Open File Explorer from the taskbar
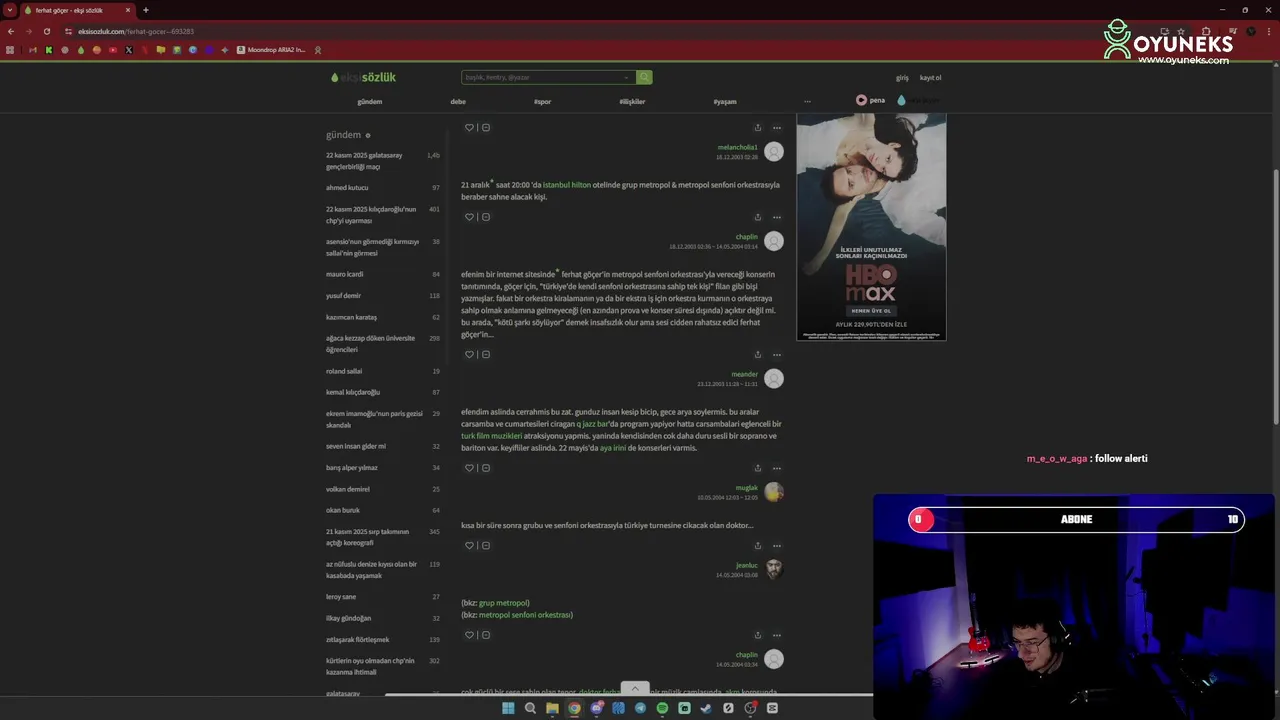This screenshot has width=1280, height=720. [552, 708]
